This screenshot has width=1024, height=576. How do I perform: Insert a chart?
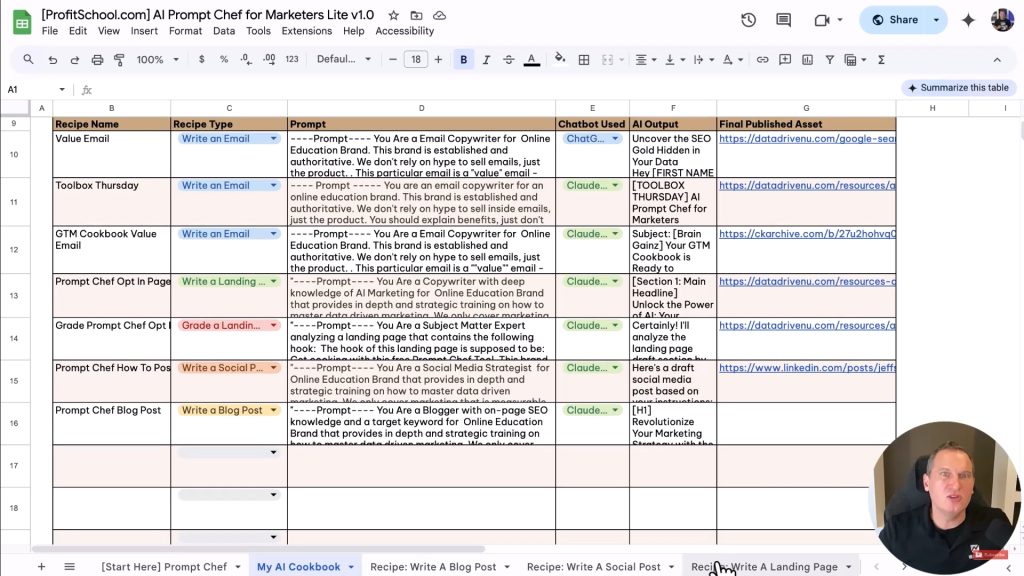[x=808, y=59]
